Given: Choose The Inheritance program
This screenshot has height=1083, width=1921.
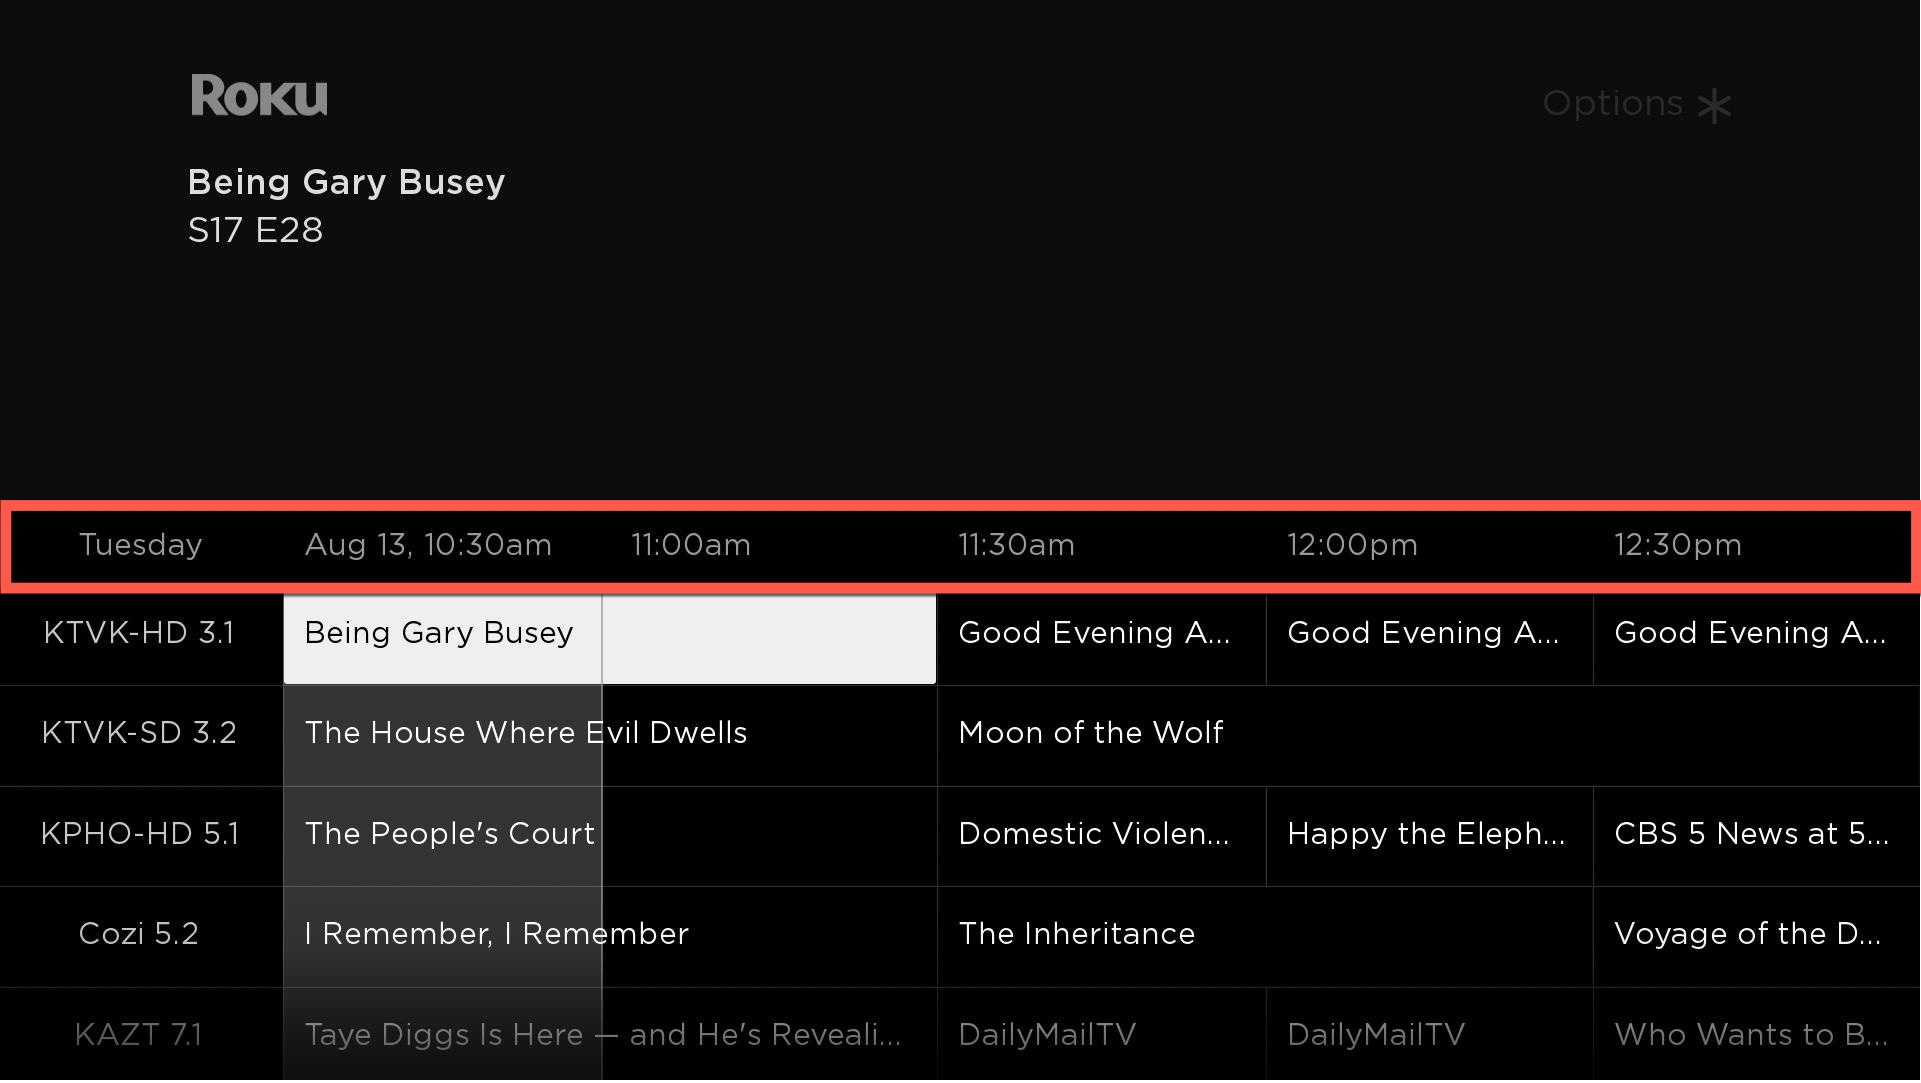Looking at the screenshot, I should pos(1265,937).
